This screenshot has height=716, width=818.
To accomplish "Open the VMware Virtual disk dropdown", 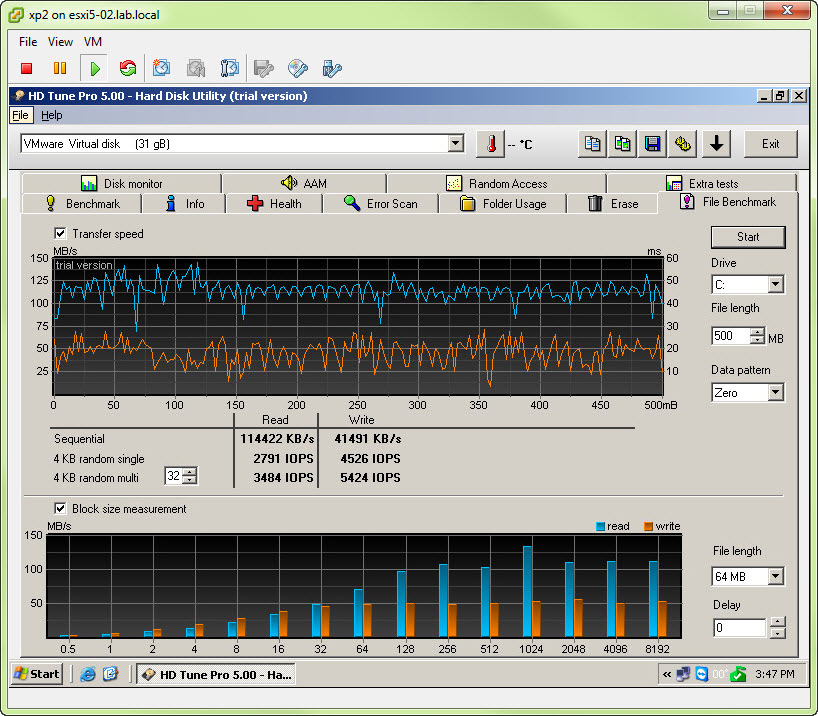I will coord(456,144).
